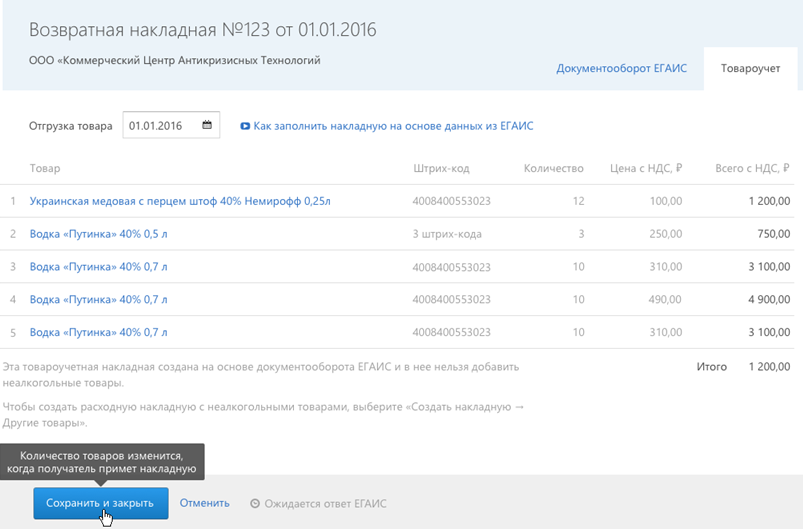Click price 490,00 in row 4
Viewport: 803px width, 529px height.
pos(665,300)
